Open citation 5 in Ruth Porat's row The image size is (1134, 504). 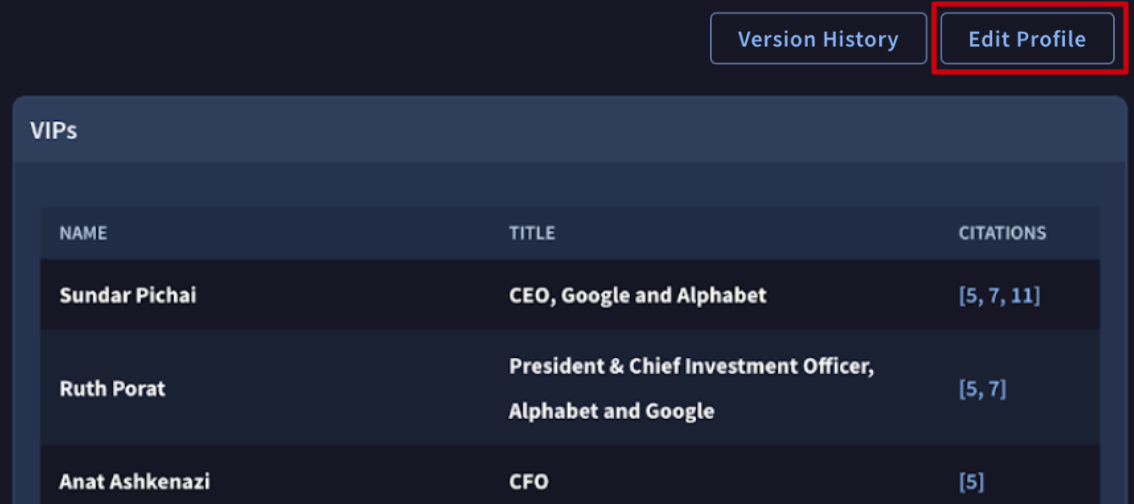click(970, 388)
